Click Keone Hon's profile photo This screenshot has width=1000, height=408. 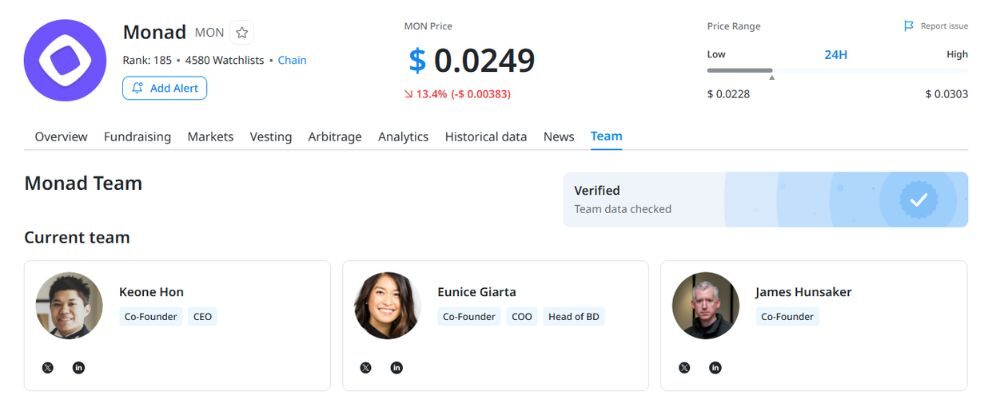[69, 305]
